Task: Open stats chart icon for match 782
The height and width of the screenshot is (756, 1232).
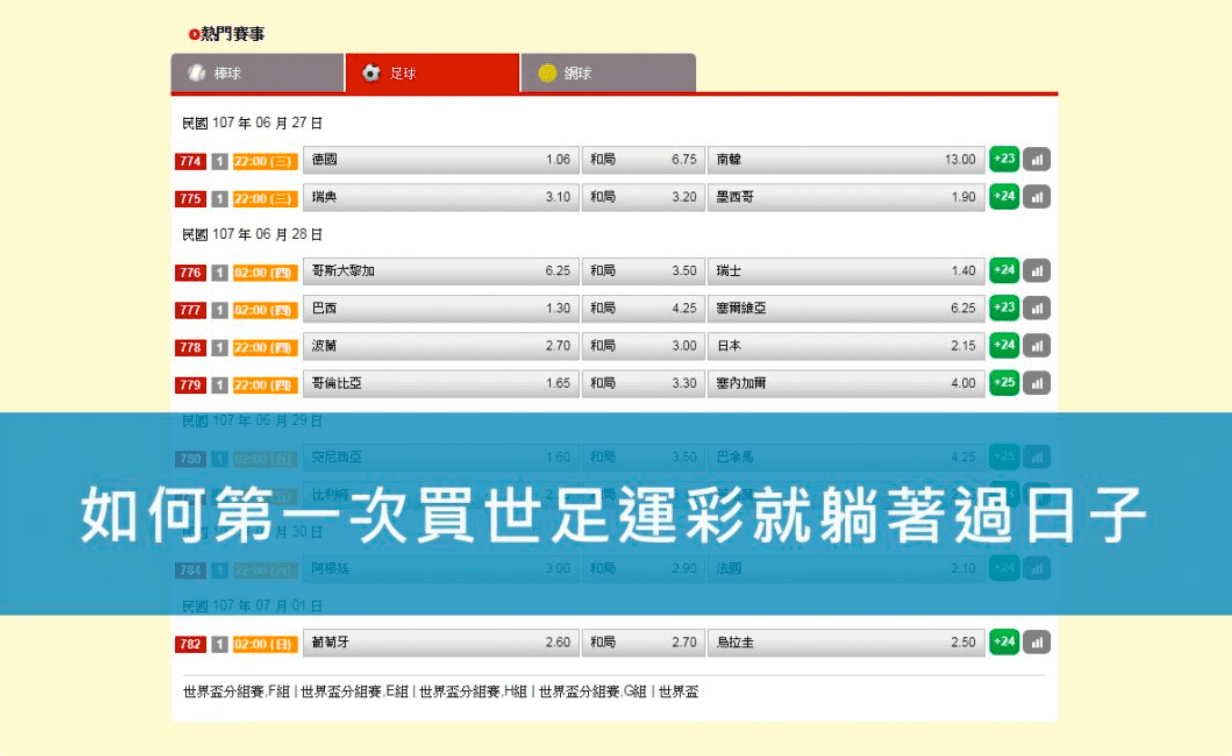Action: (x=1037, y=643)
